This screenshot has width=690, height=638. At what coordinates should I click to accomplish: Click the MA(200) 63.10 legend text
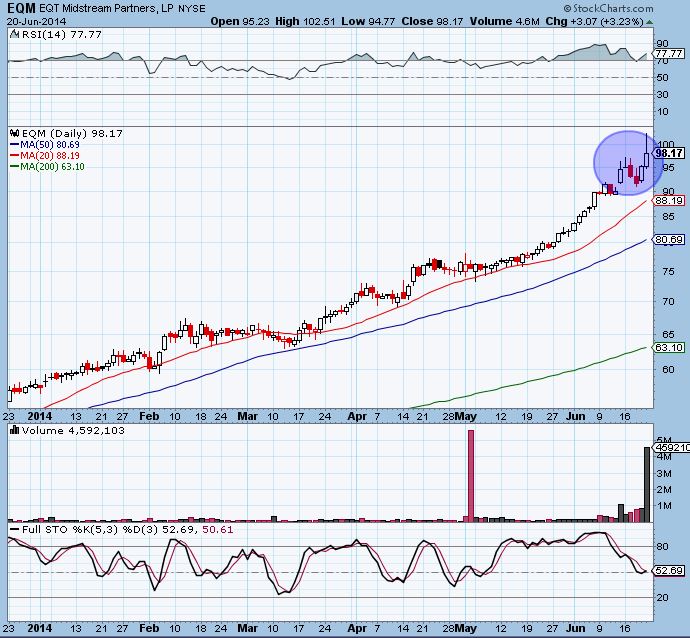tap(52, 166)
